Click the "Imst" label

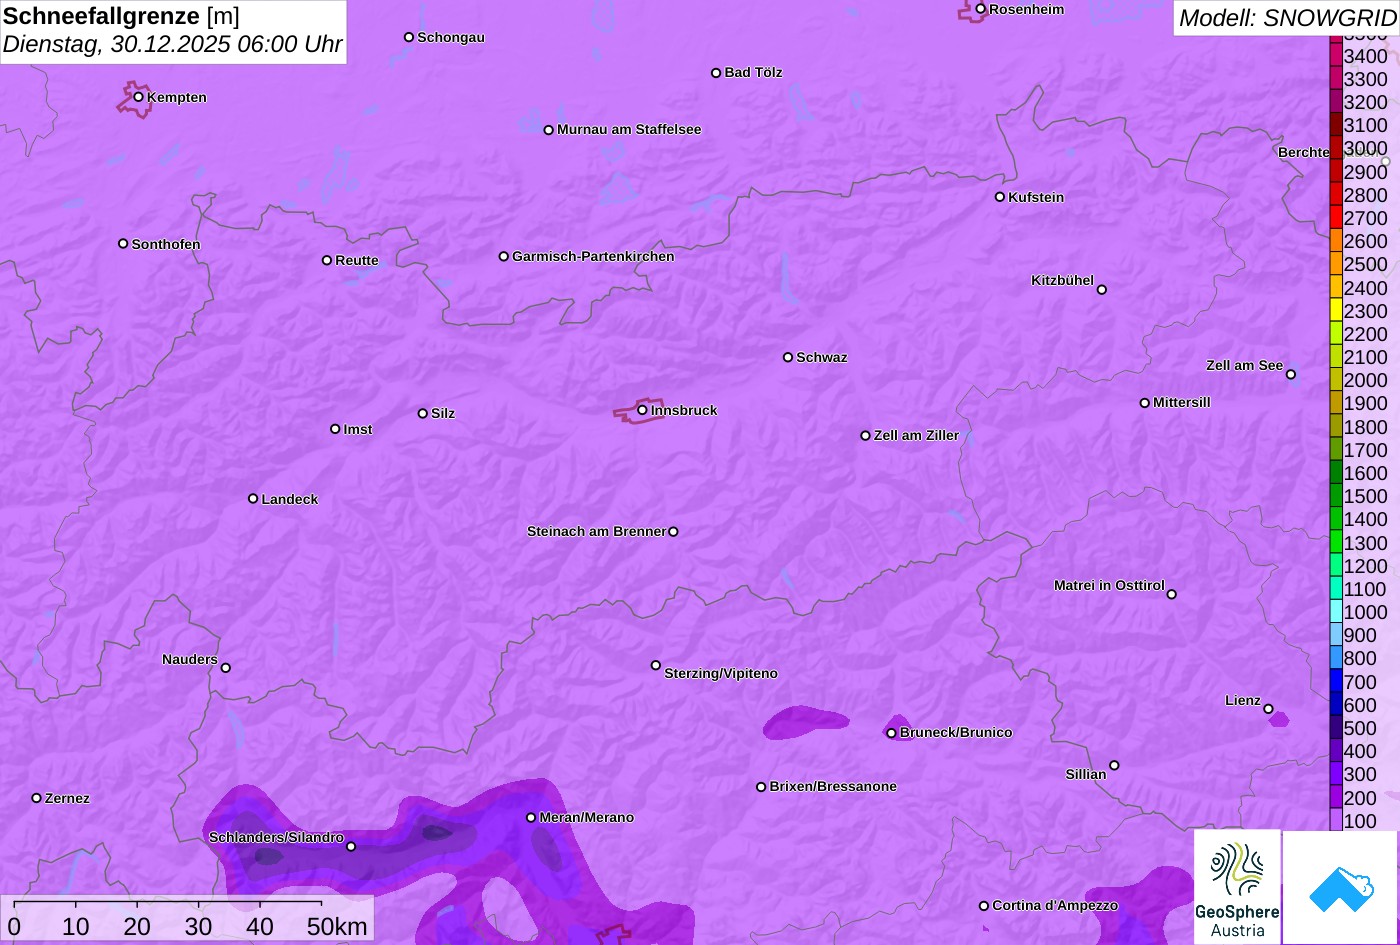coord(358,429)
